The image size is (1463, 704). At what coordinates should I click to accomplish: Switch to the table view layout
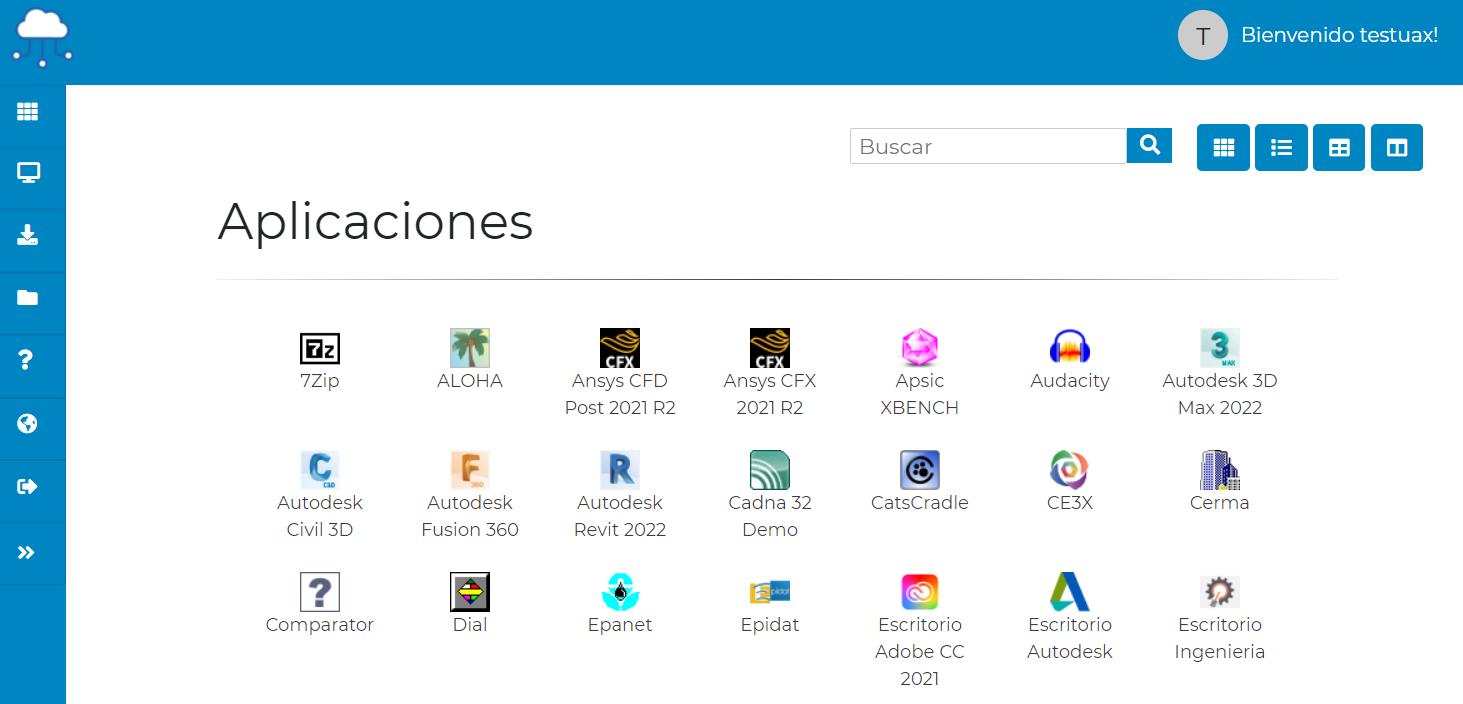[1339, 148]
